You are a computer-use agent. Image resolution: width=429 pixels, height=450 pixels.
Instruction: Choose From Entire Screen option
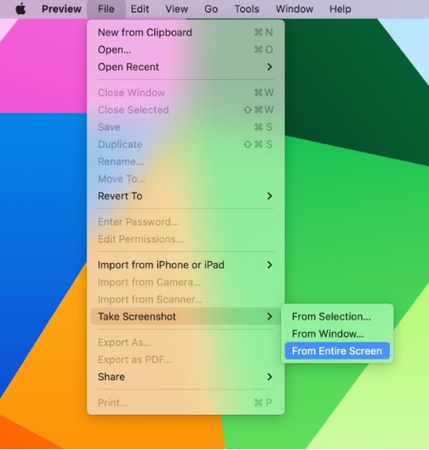pyautogui.click(x=337, y=351)
